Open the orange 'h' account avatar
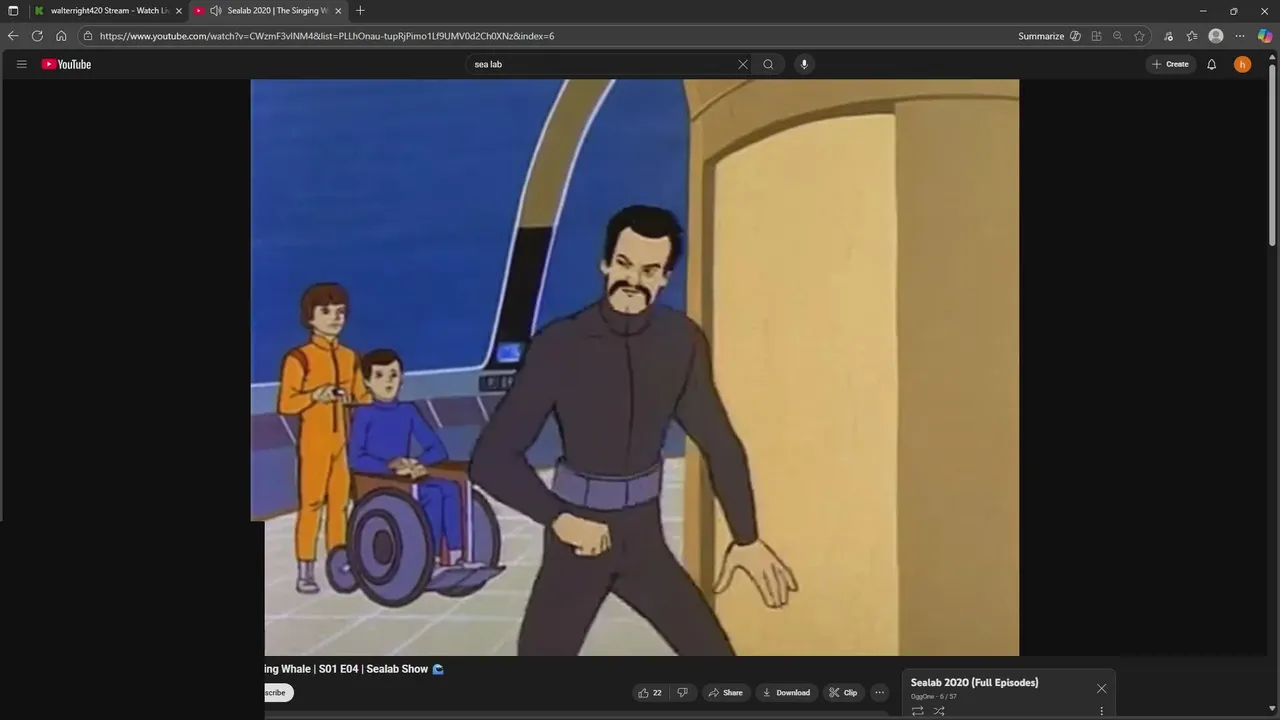1280x720 pixels. pos(1242,64)
